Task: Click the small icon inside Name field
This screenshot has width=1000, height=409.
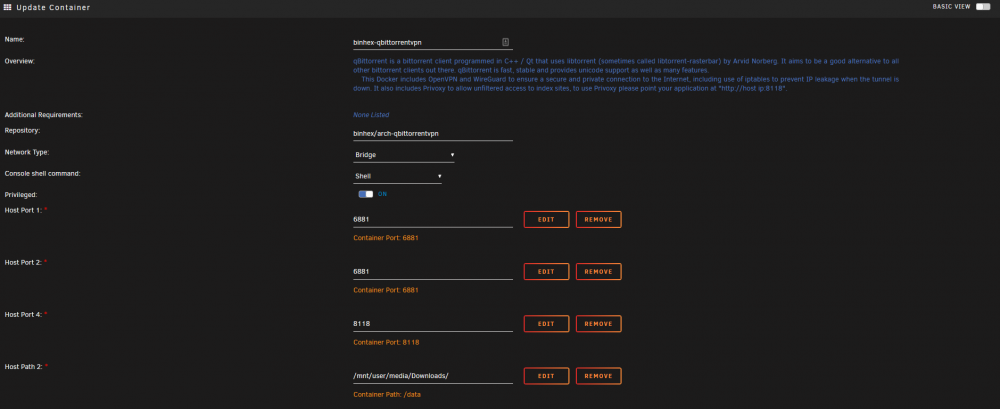Action: (505, 42)
